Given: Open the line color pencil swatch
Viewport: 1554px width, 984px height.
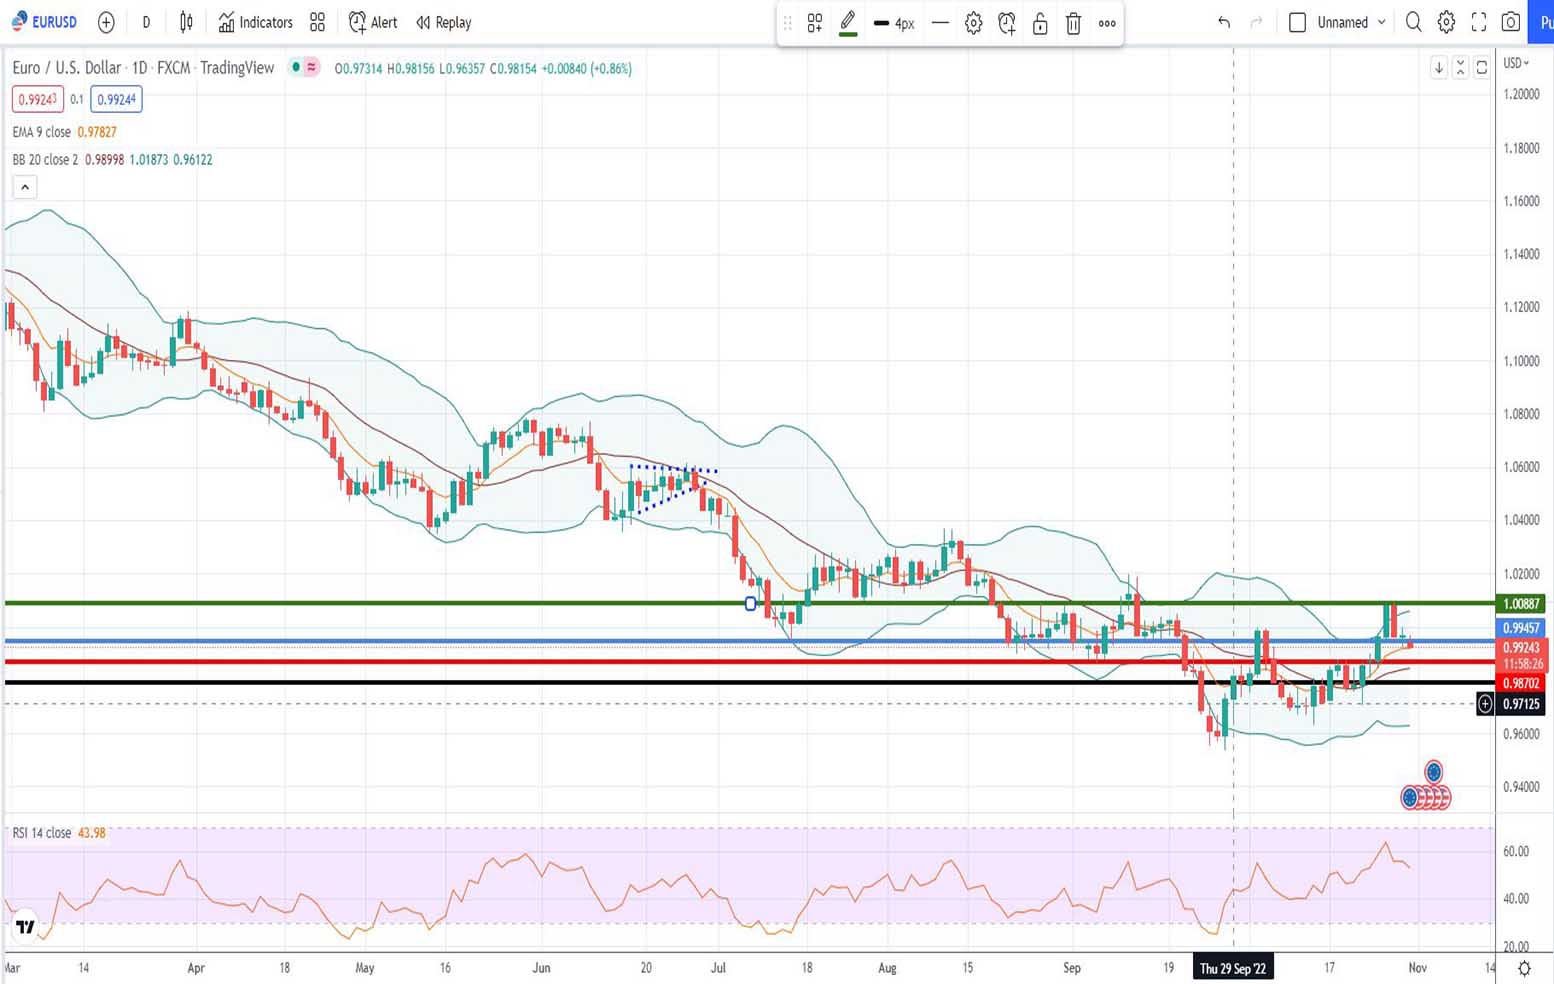Looking at the screenshot, I should tap(848, 23).
